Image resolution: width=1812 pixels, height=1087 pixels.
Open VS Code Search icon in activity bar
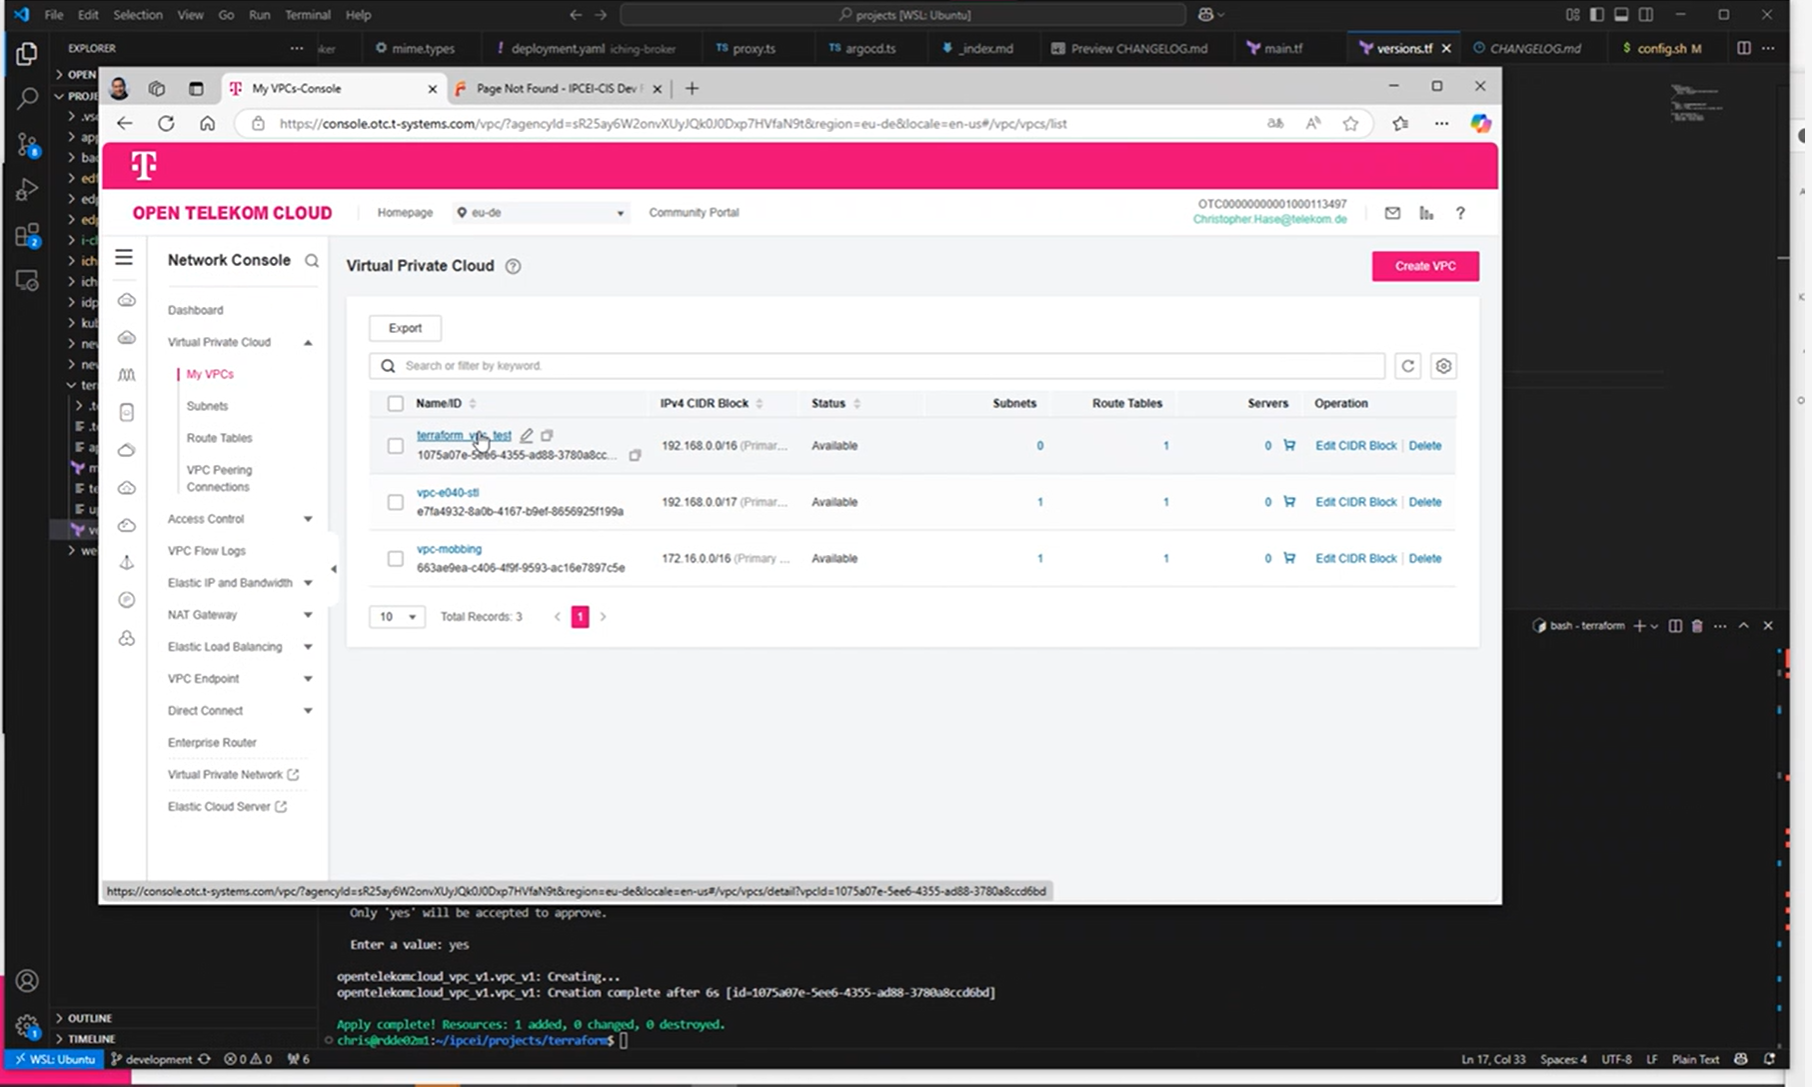click(27, 98)
